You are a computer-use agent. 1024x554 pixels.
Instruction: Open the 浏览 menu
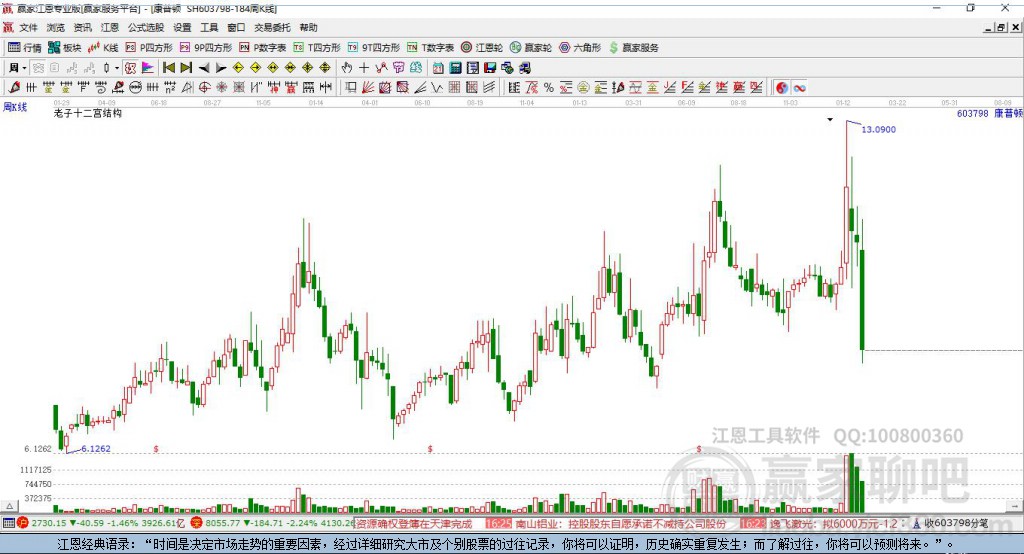click(56, 27)
